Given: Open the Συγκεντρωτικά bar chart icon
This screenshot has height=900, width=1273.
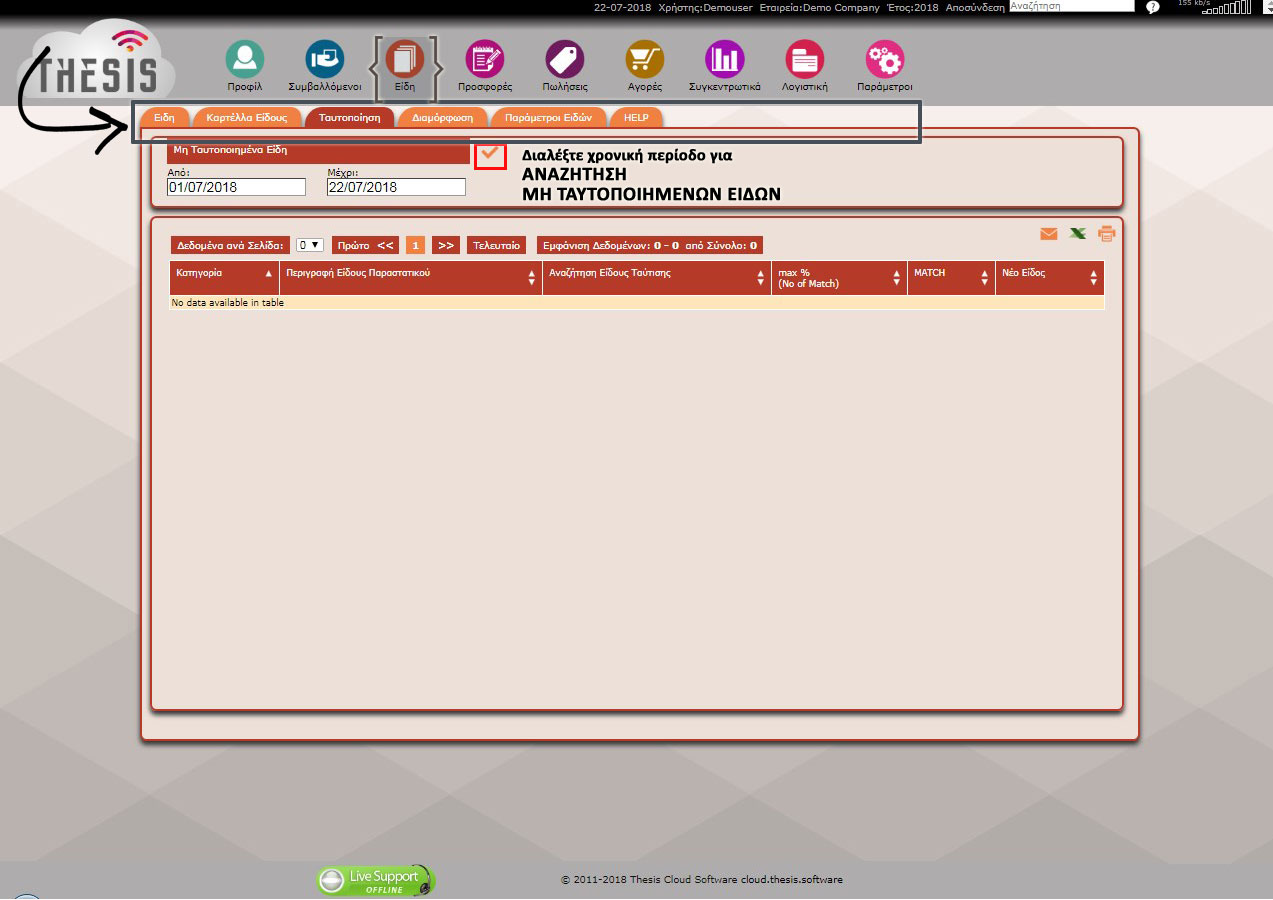Looking at the screenshot, I should coord(724,60).
